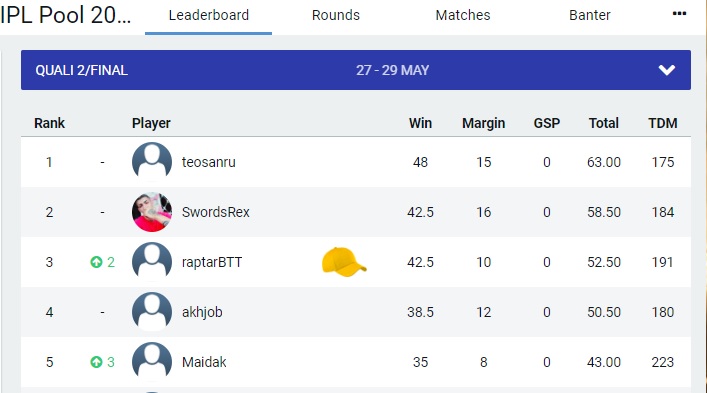Open SwordsRex's profile photo

pos(152,212)
